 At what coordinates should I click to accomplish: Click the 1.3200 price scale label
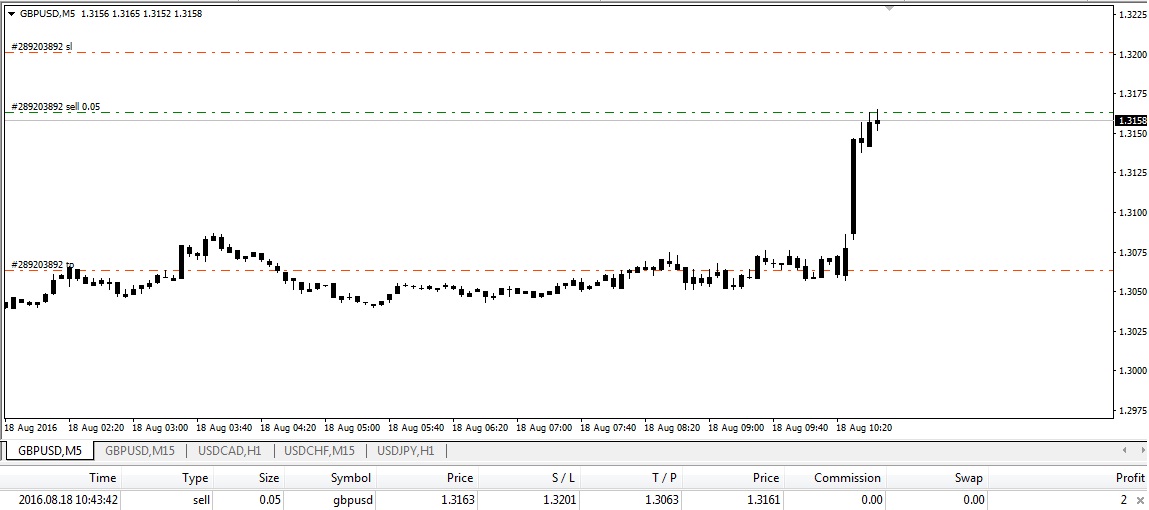click(x=1131, y=54)
